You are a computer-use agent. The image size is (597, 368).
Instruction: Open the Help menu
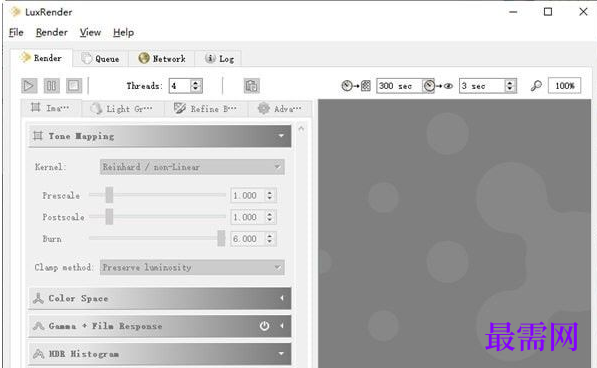123,33
